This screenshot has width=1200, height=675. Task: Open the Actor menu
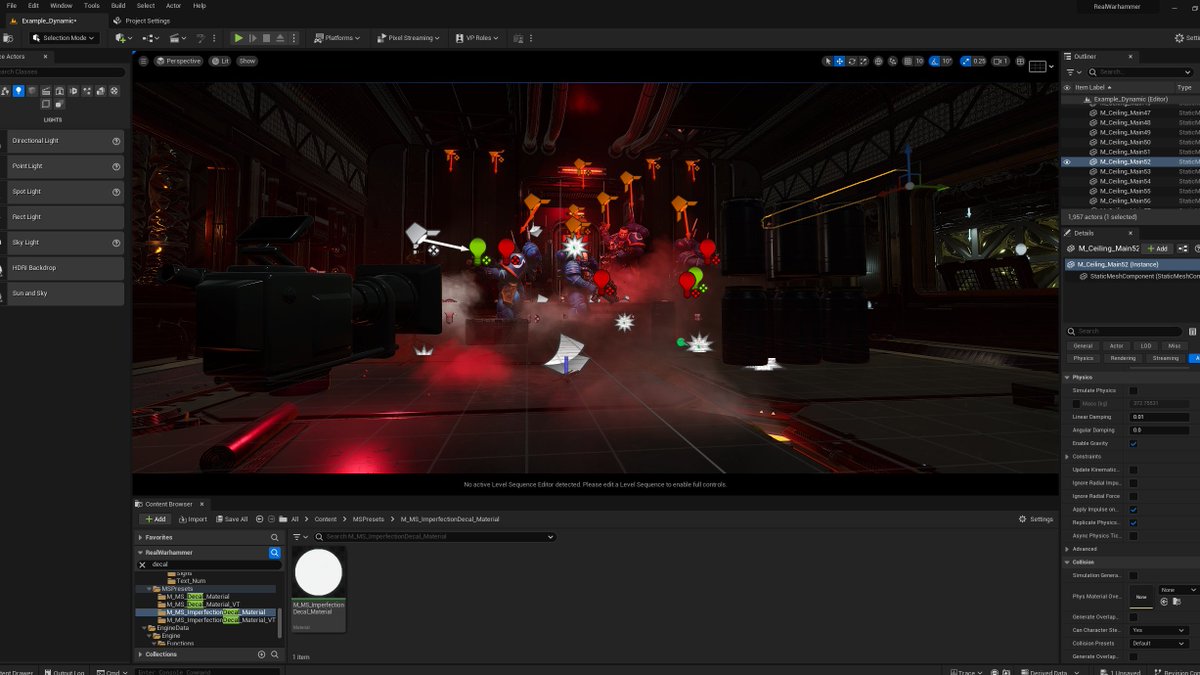tap(173, 6)
